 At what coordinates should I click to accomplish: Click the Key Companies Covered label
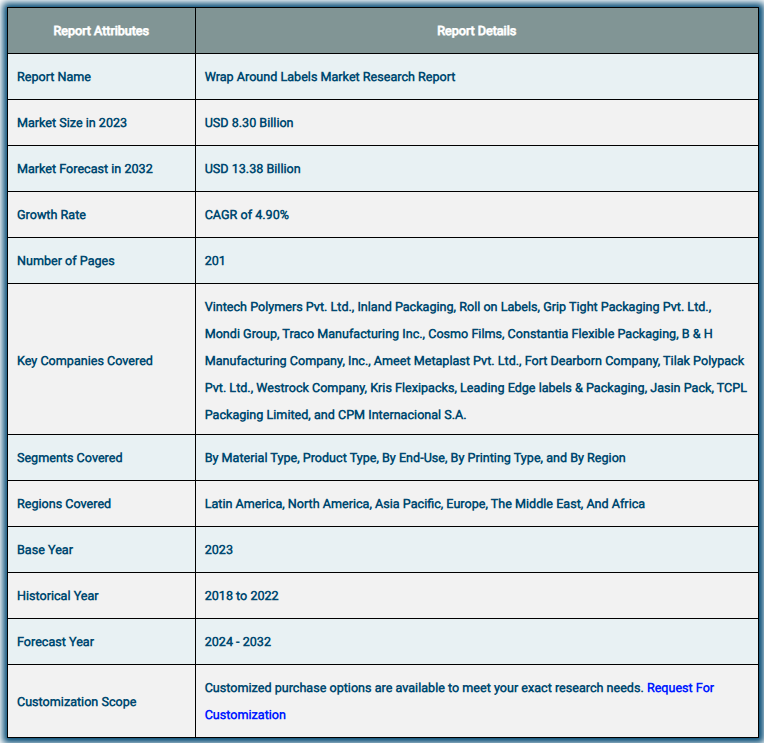(x=85, y=361)
